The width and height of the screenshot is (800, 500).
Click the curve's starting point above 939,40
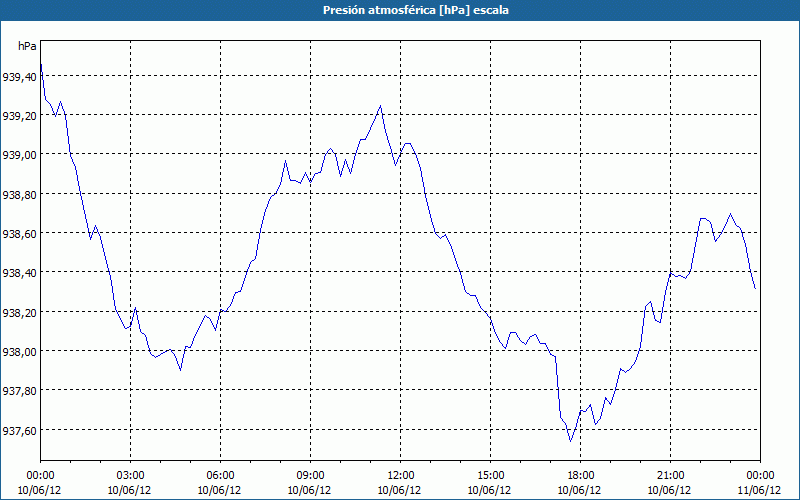[x=41, y=64]
